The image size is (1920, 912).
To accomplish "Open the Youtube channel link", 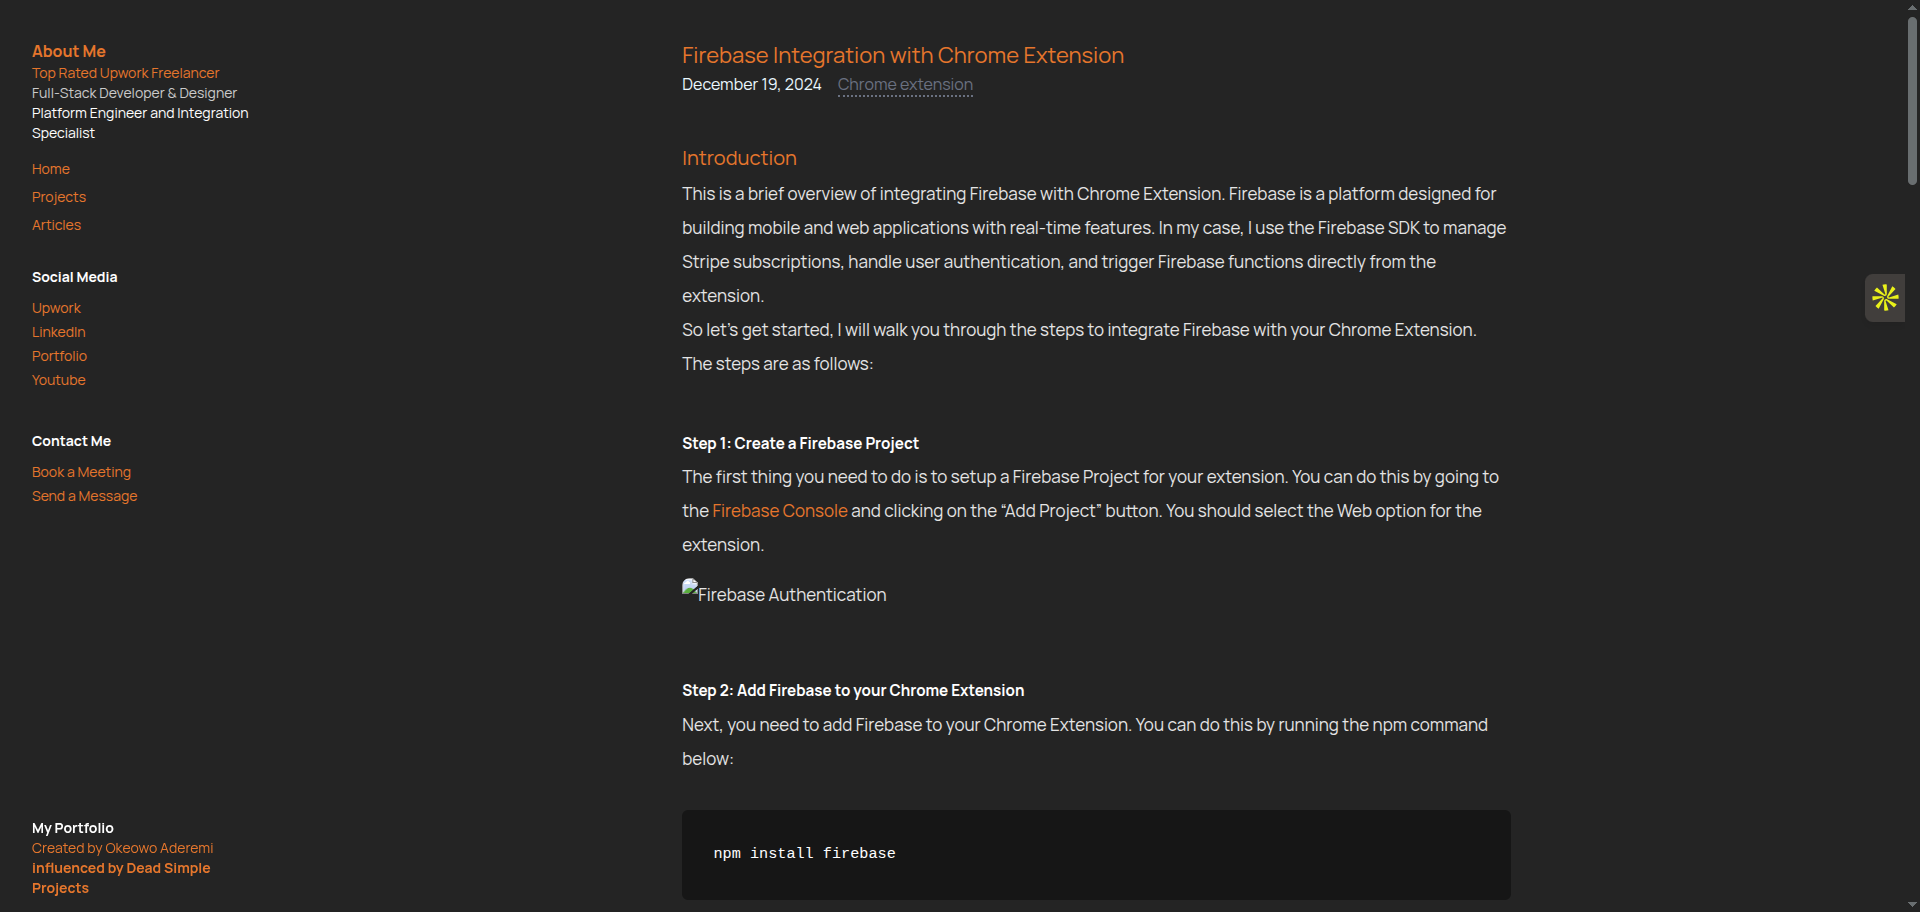I will coord(59,380).
